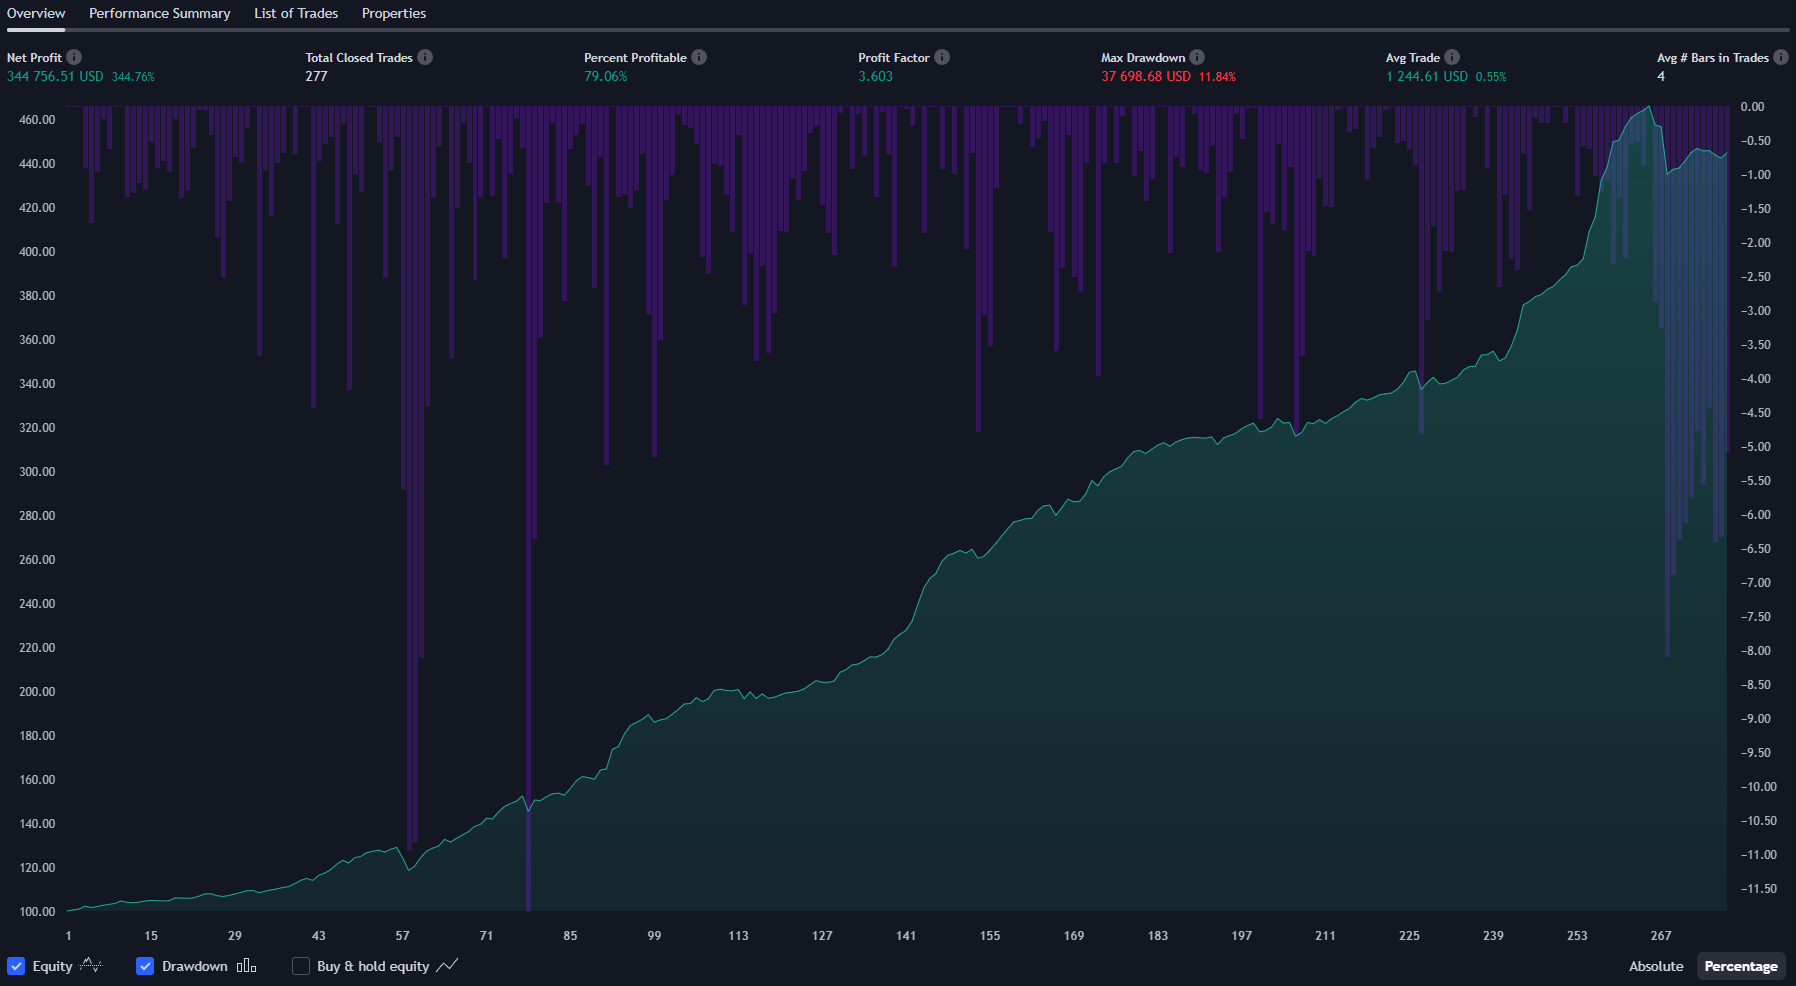Screen dimensions: 1796x986
Task: Click the Total Closed Trades label
Action: (x=359, y=58)
